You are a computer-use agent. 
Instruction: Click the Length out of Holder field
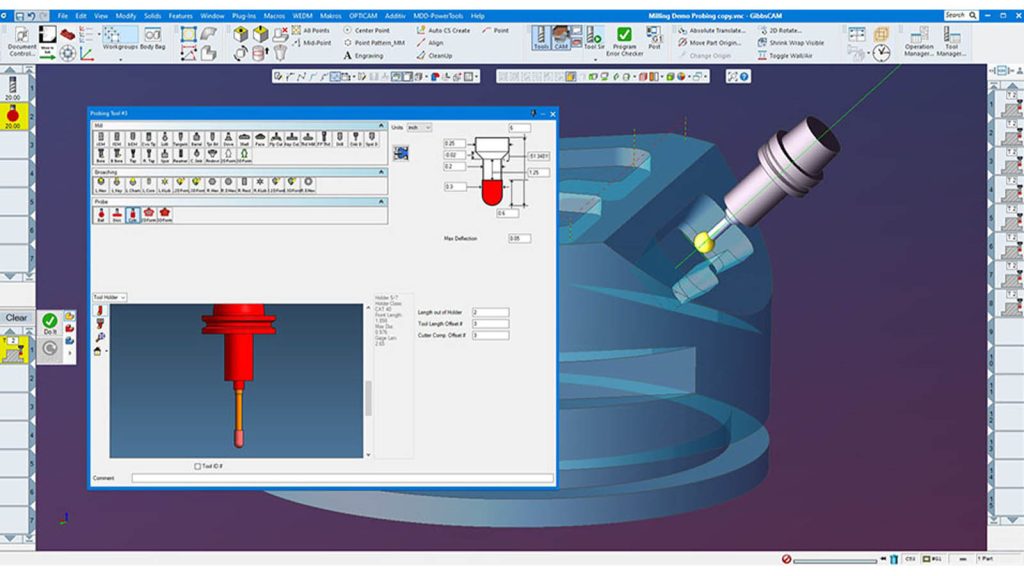[490, 312]
